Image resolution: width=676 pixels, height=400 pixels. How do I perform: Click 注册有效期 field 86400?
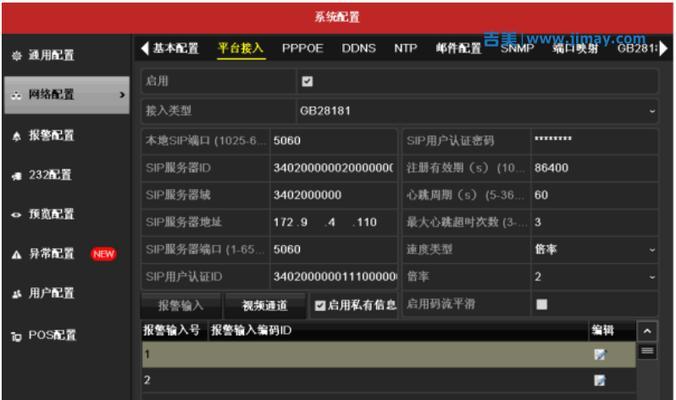click(595, 168)
